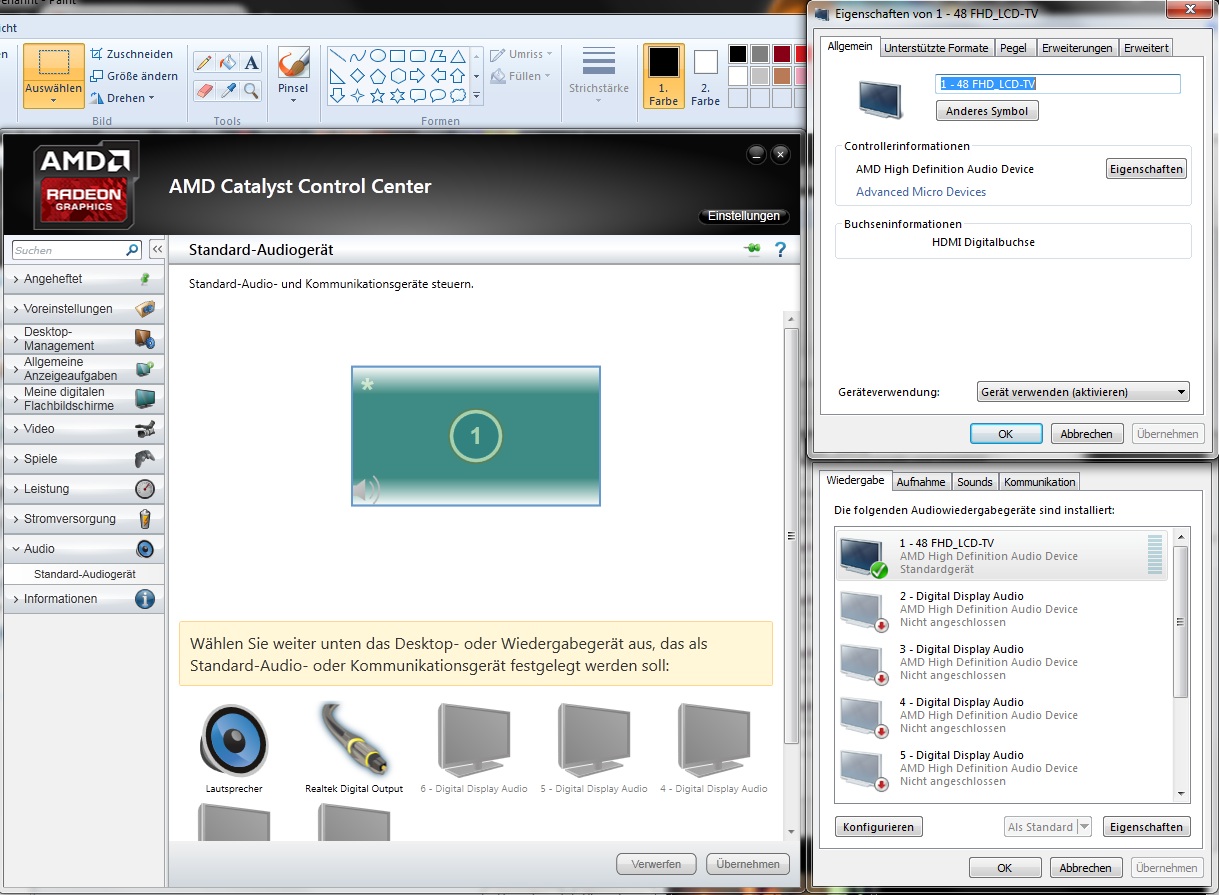Select the 2. Farbe color box
The width and height of the screenshot is (1219, 895).
point(706,76)
